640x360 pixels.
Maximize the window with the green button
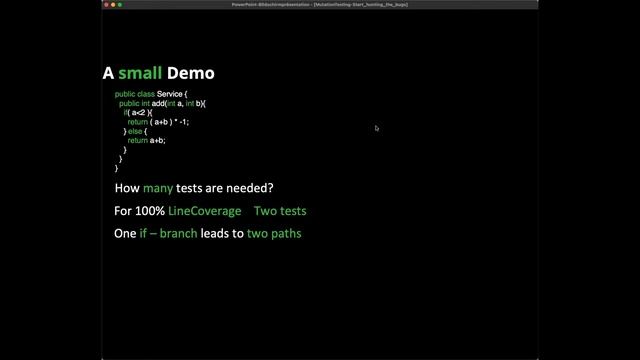point(120,4)
